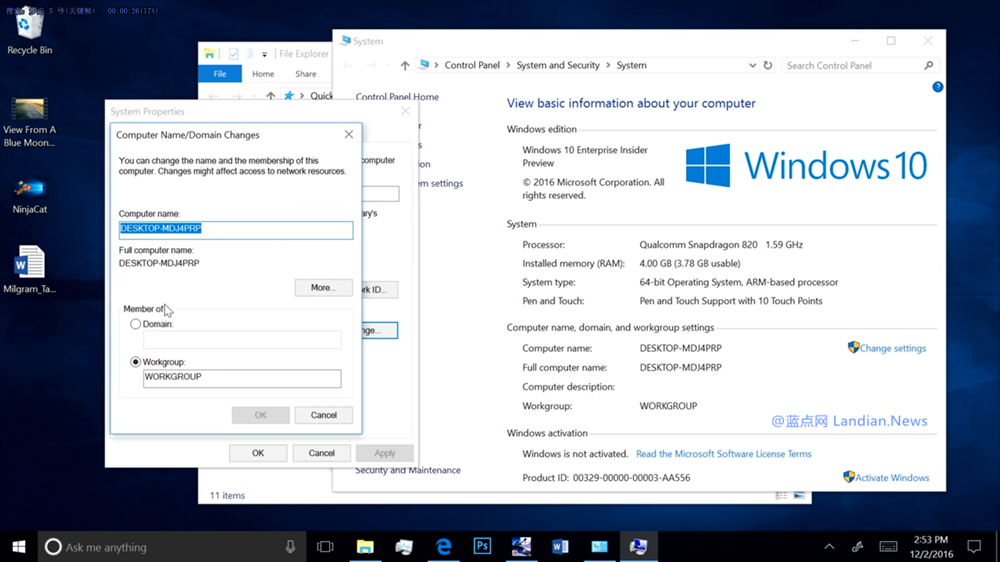Screen dimensions: 1000x562
Task: Open the Action Center notification icon
Action: 975,547
